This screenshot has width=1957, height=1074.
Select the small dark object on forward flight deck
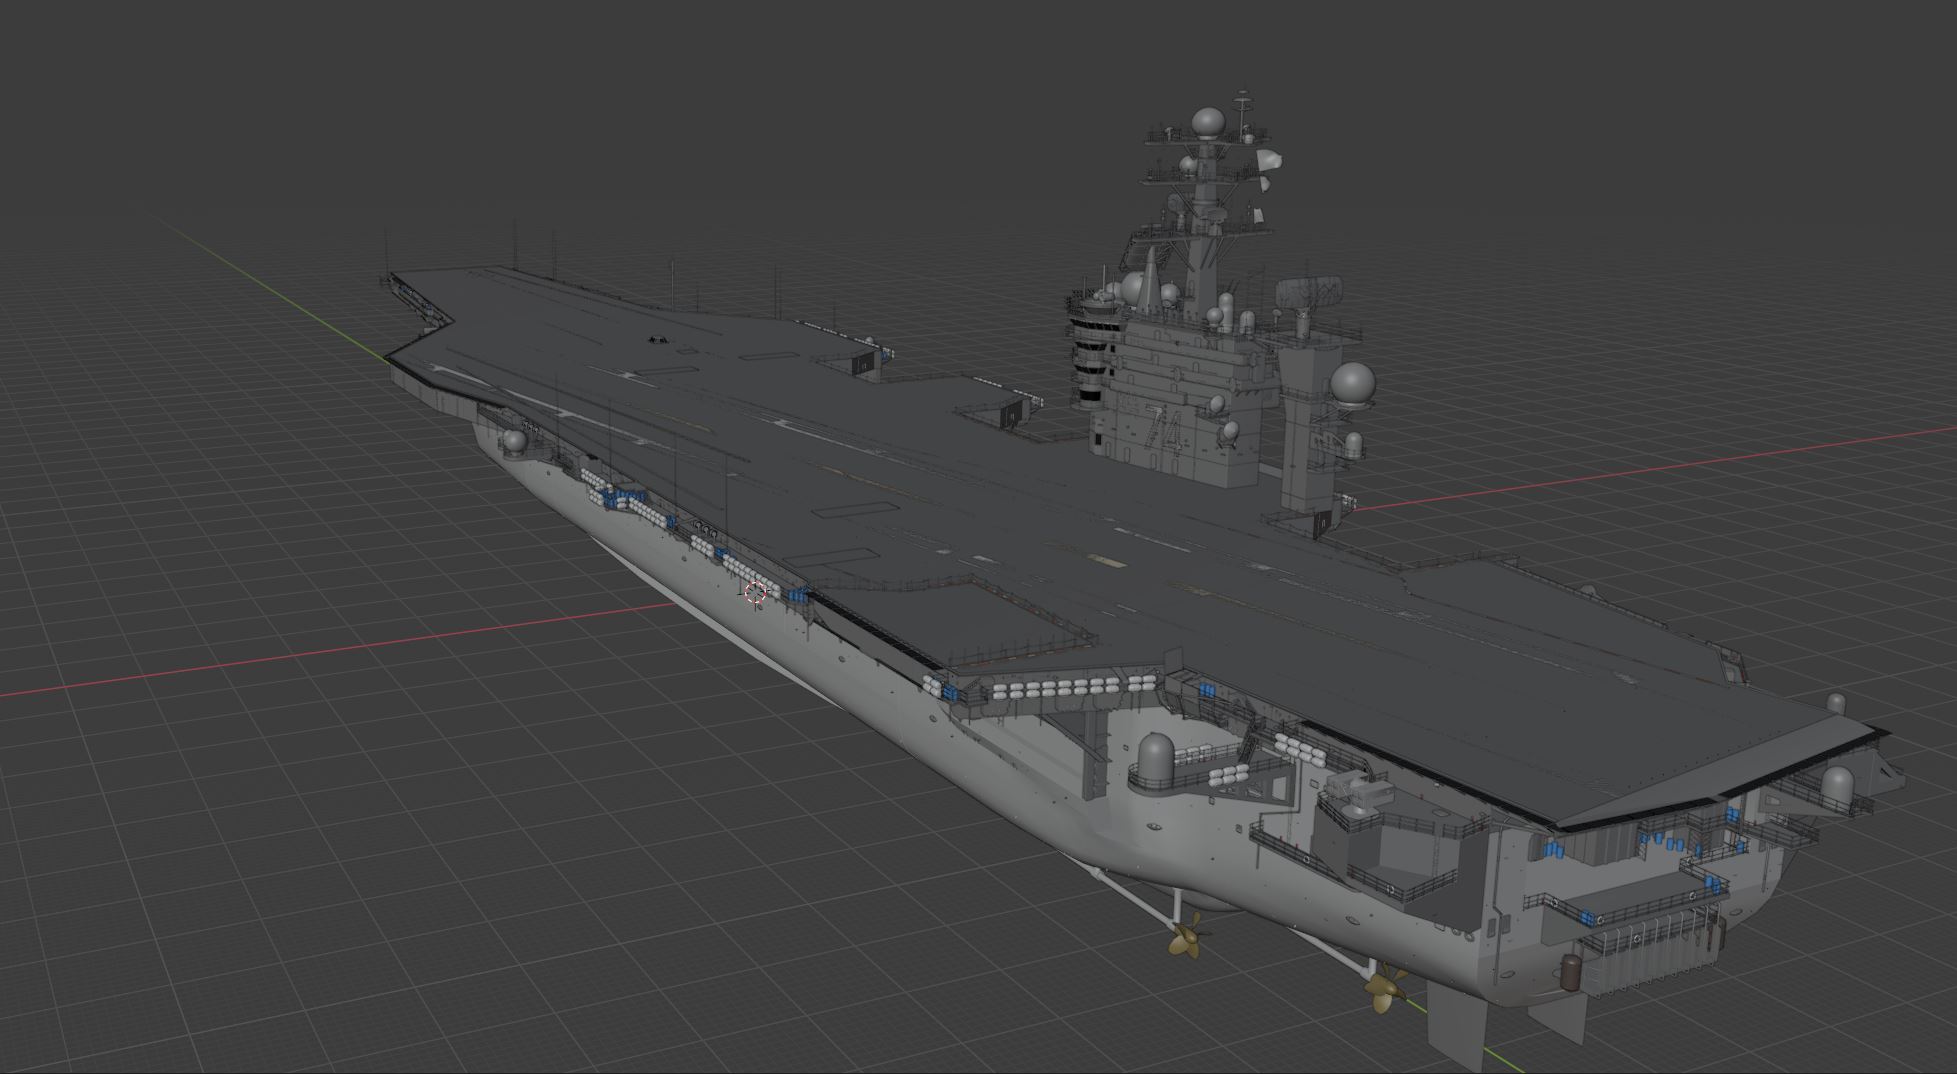(x=657, y=340)
